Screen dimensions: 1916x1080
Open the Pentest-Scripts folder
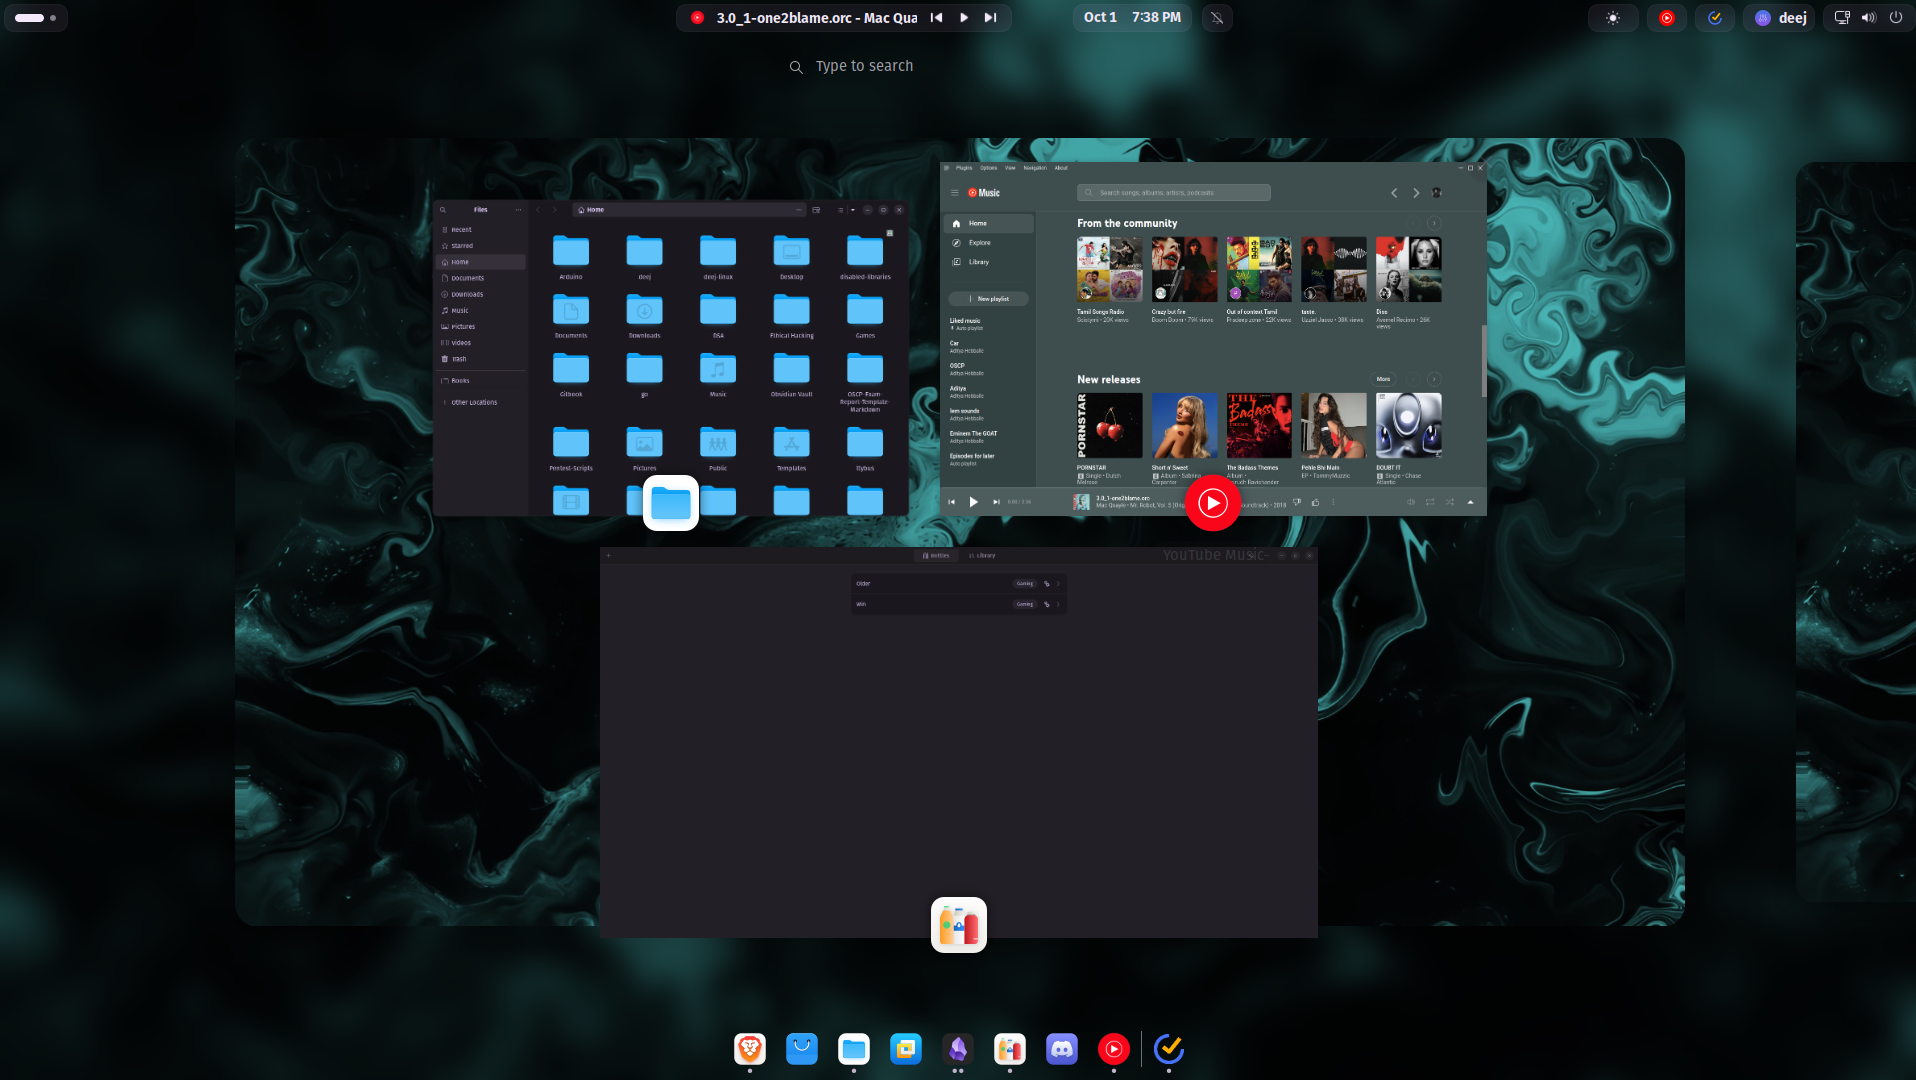(571, 449)
